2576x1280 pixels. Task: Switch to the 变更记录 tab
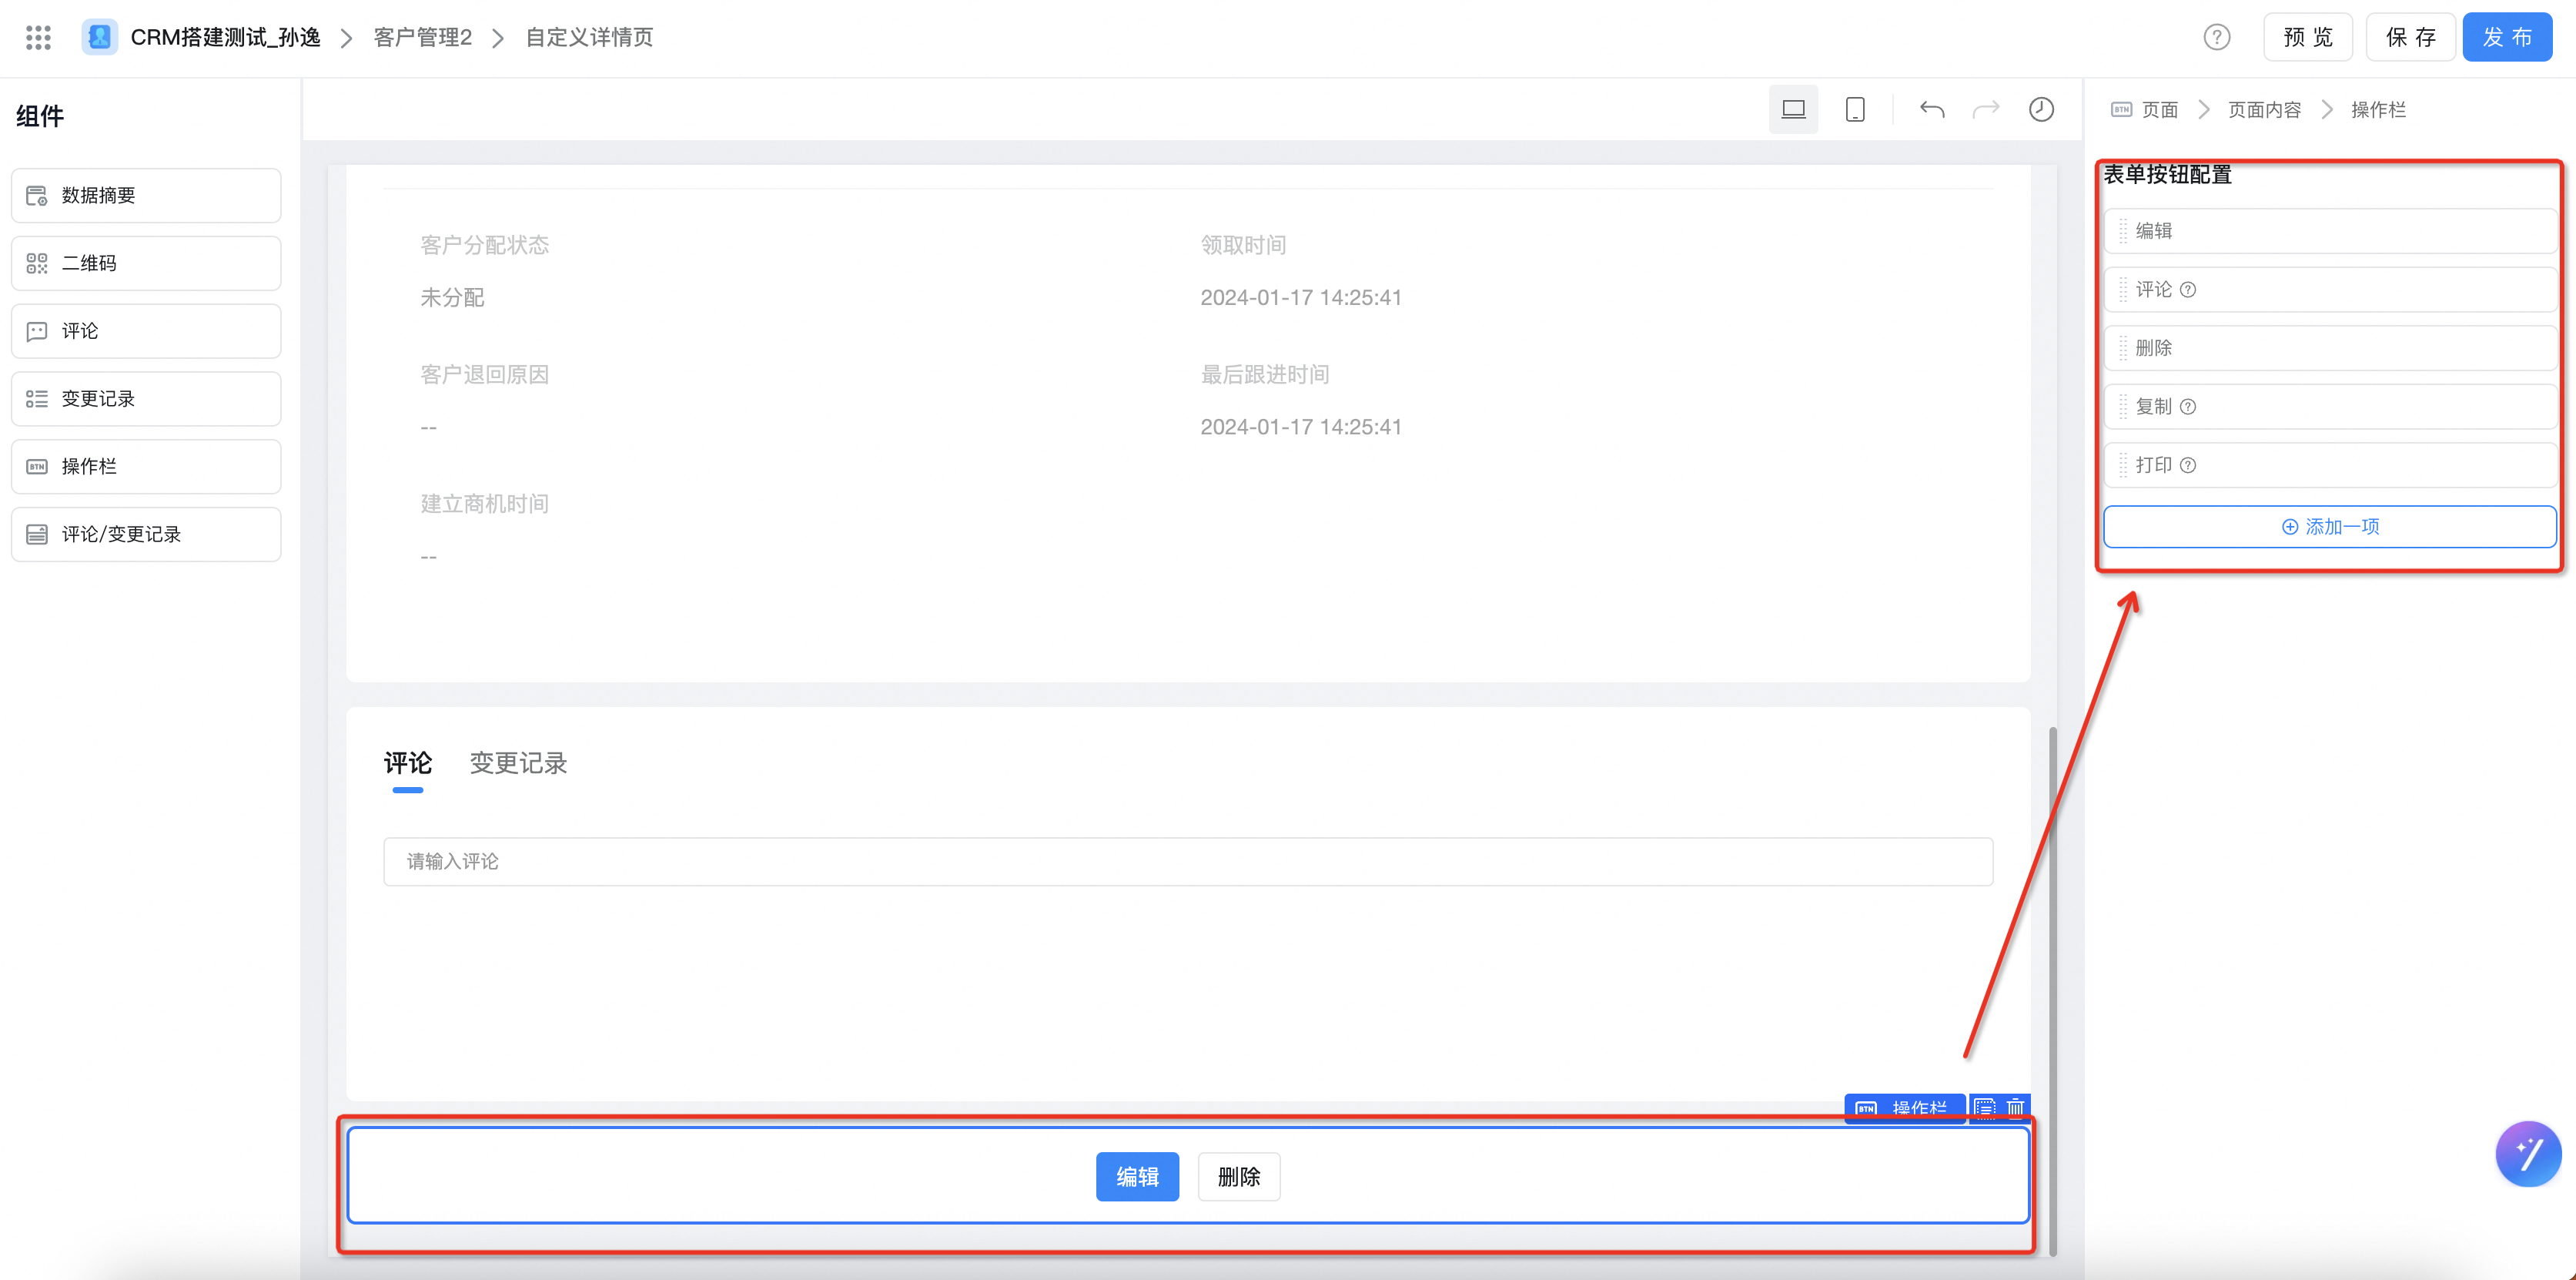[x=518, y=764]
